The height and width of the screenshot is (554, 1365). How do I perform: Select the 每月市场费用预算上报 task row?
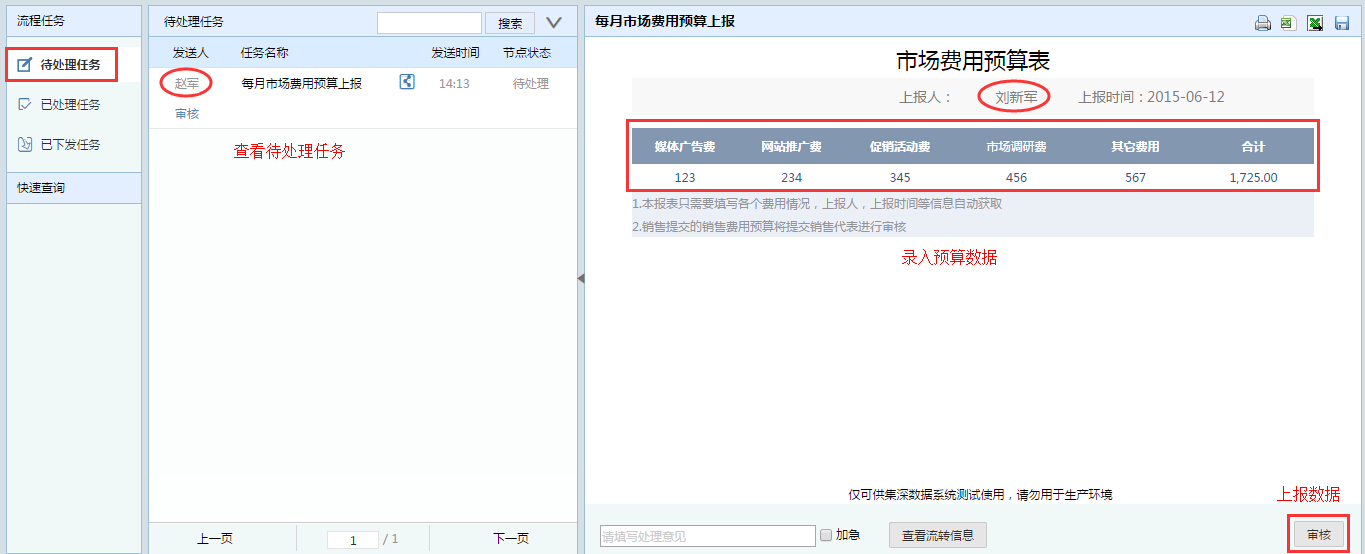coord(363,98)
